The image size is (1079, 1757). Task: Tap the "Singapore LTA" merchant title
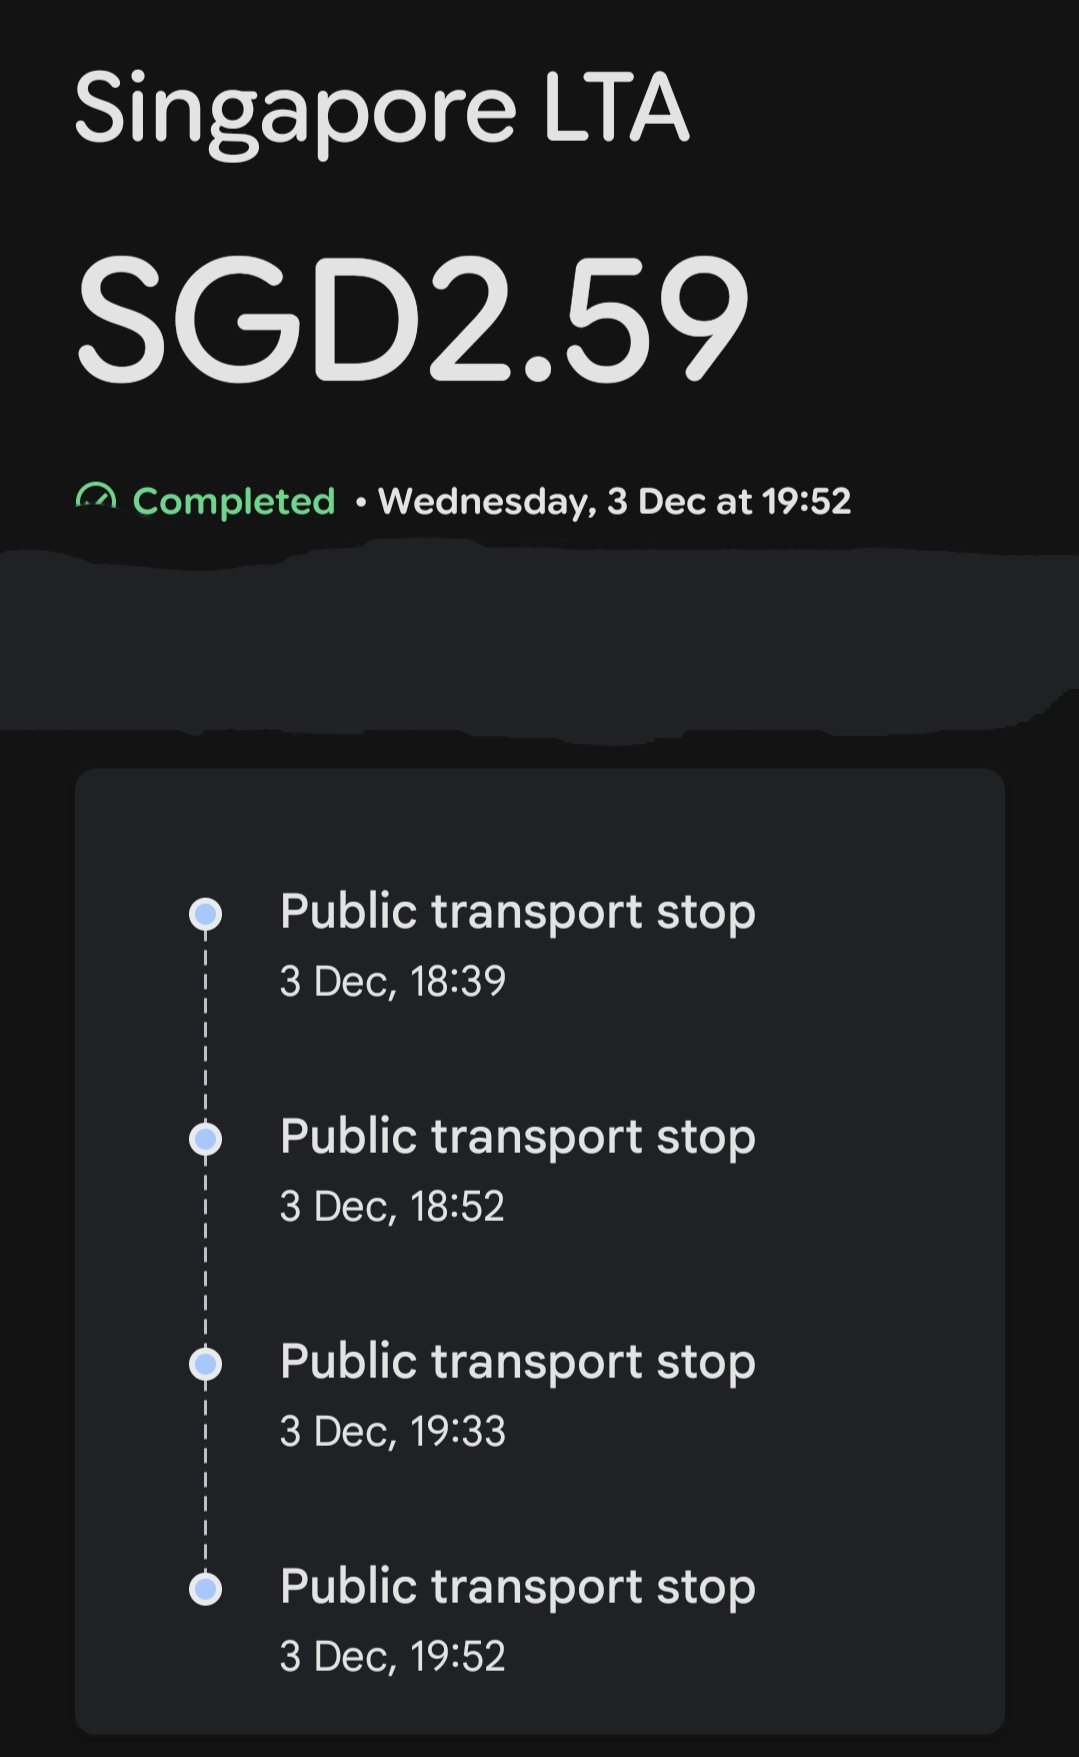point(381,108)
